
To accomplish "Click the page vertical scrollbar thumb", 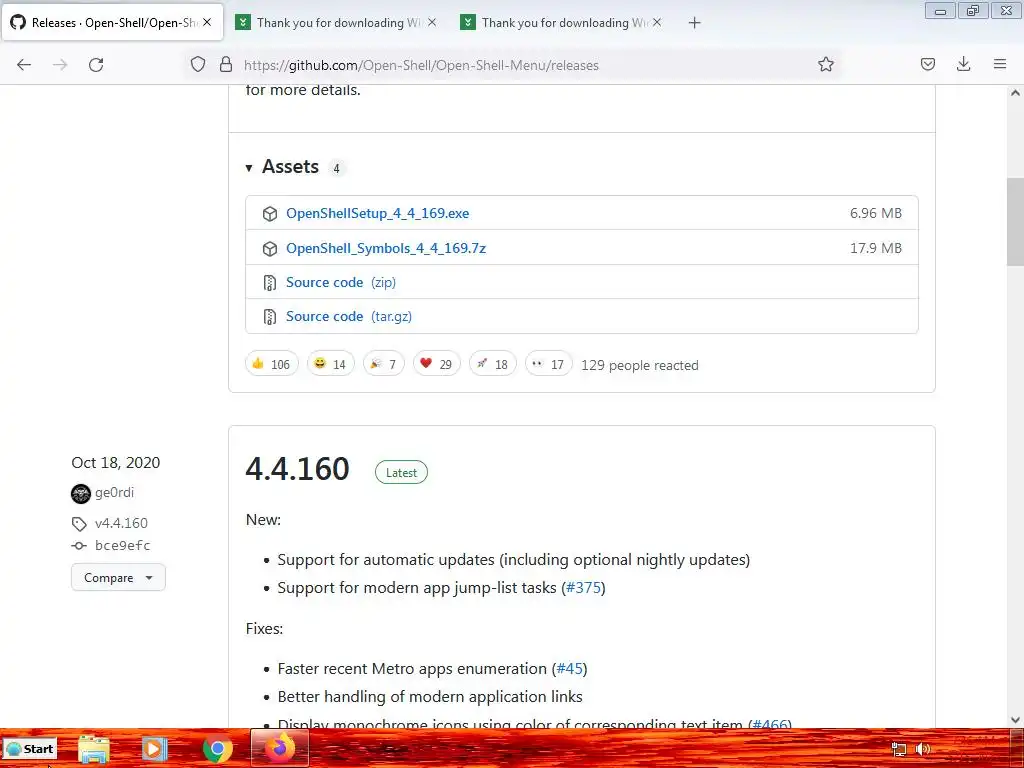I will pyautogui.click(x=1015, y=222).
